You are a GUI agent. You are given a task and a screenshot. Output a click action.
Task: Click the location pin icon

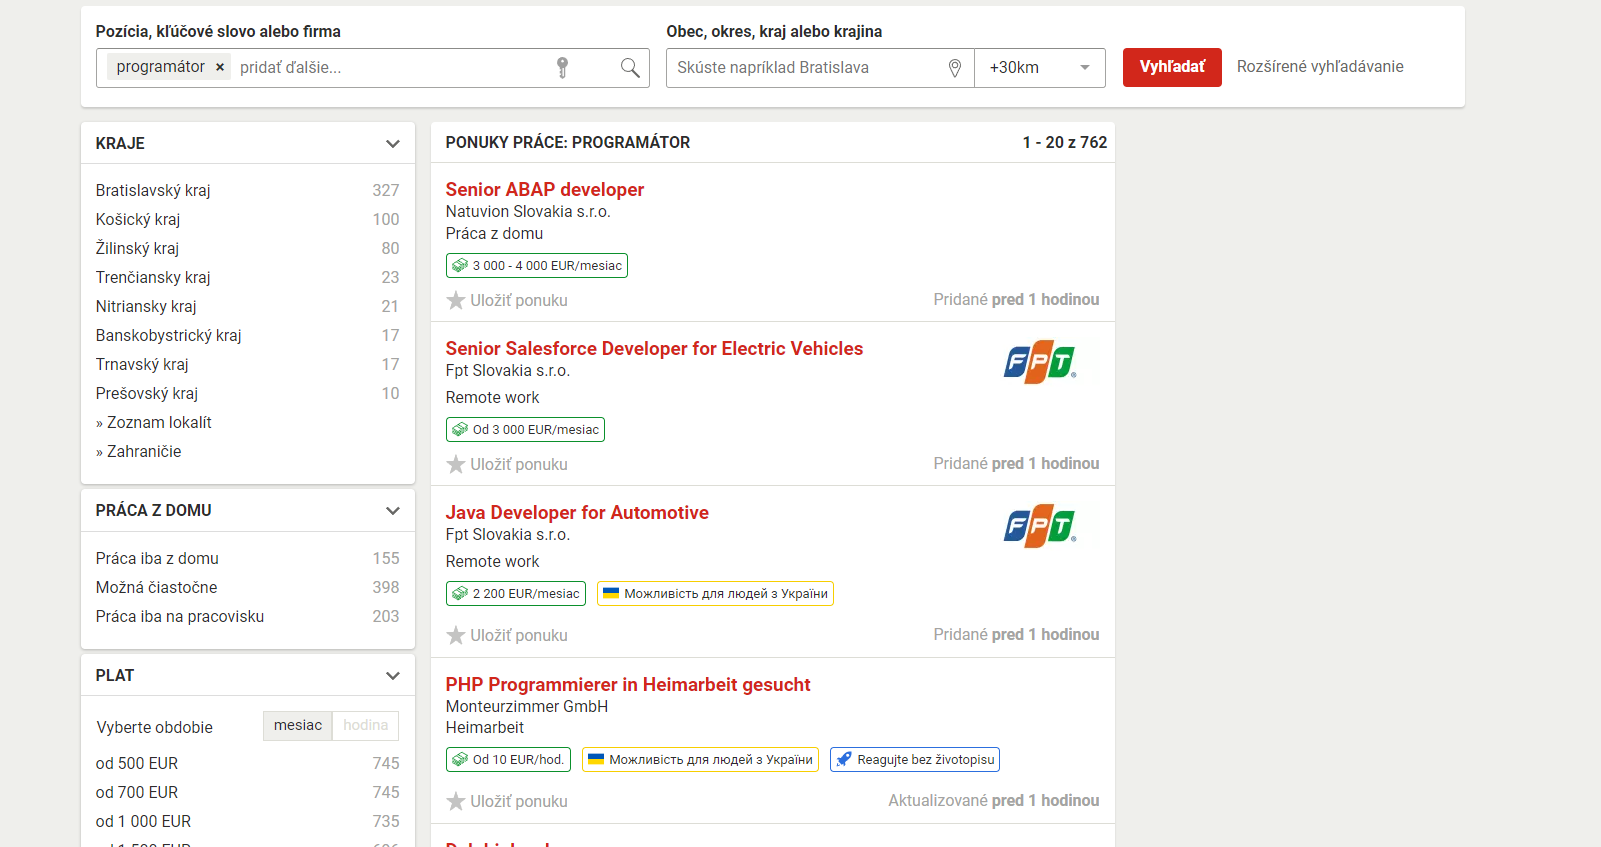[x=954, y=68]
